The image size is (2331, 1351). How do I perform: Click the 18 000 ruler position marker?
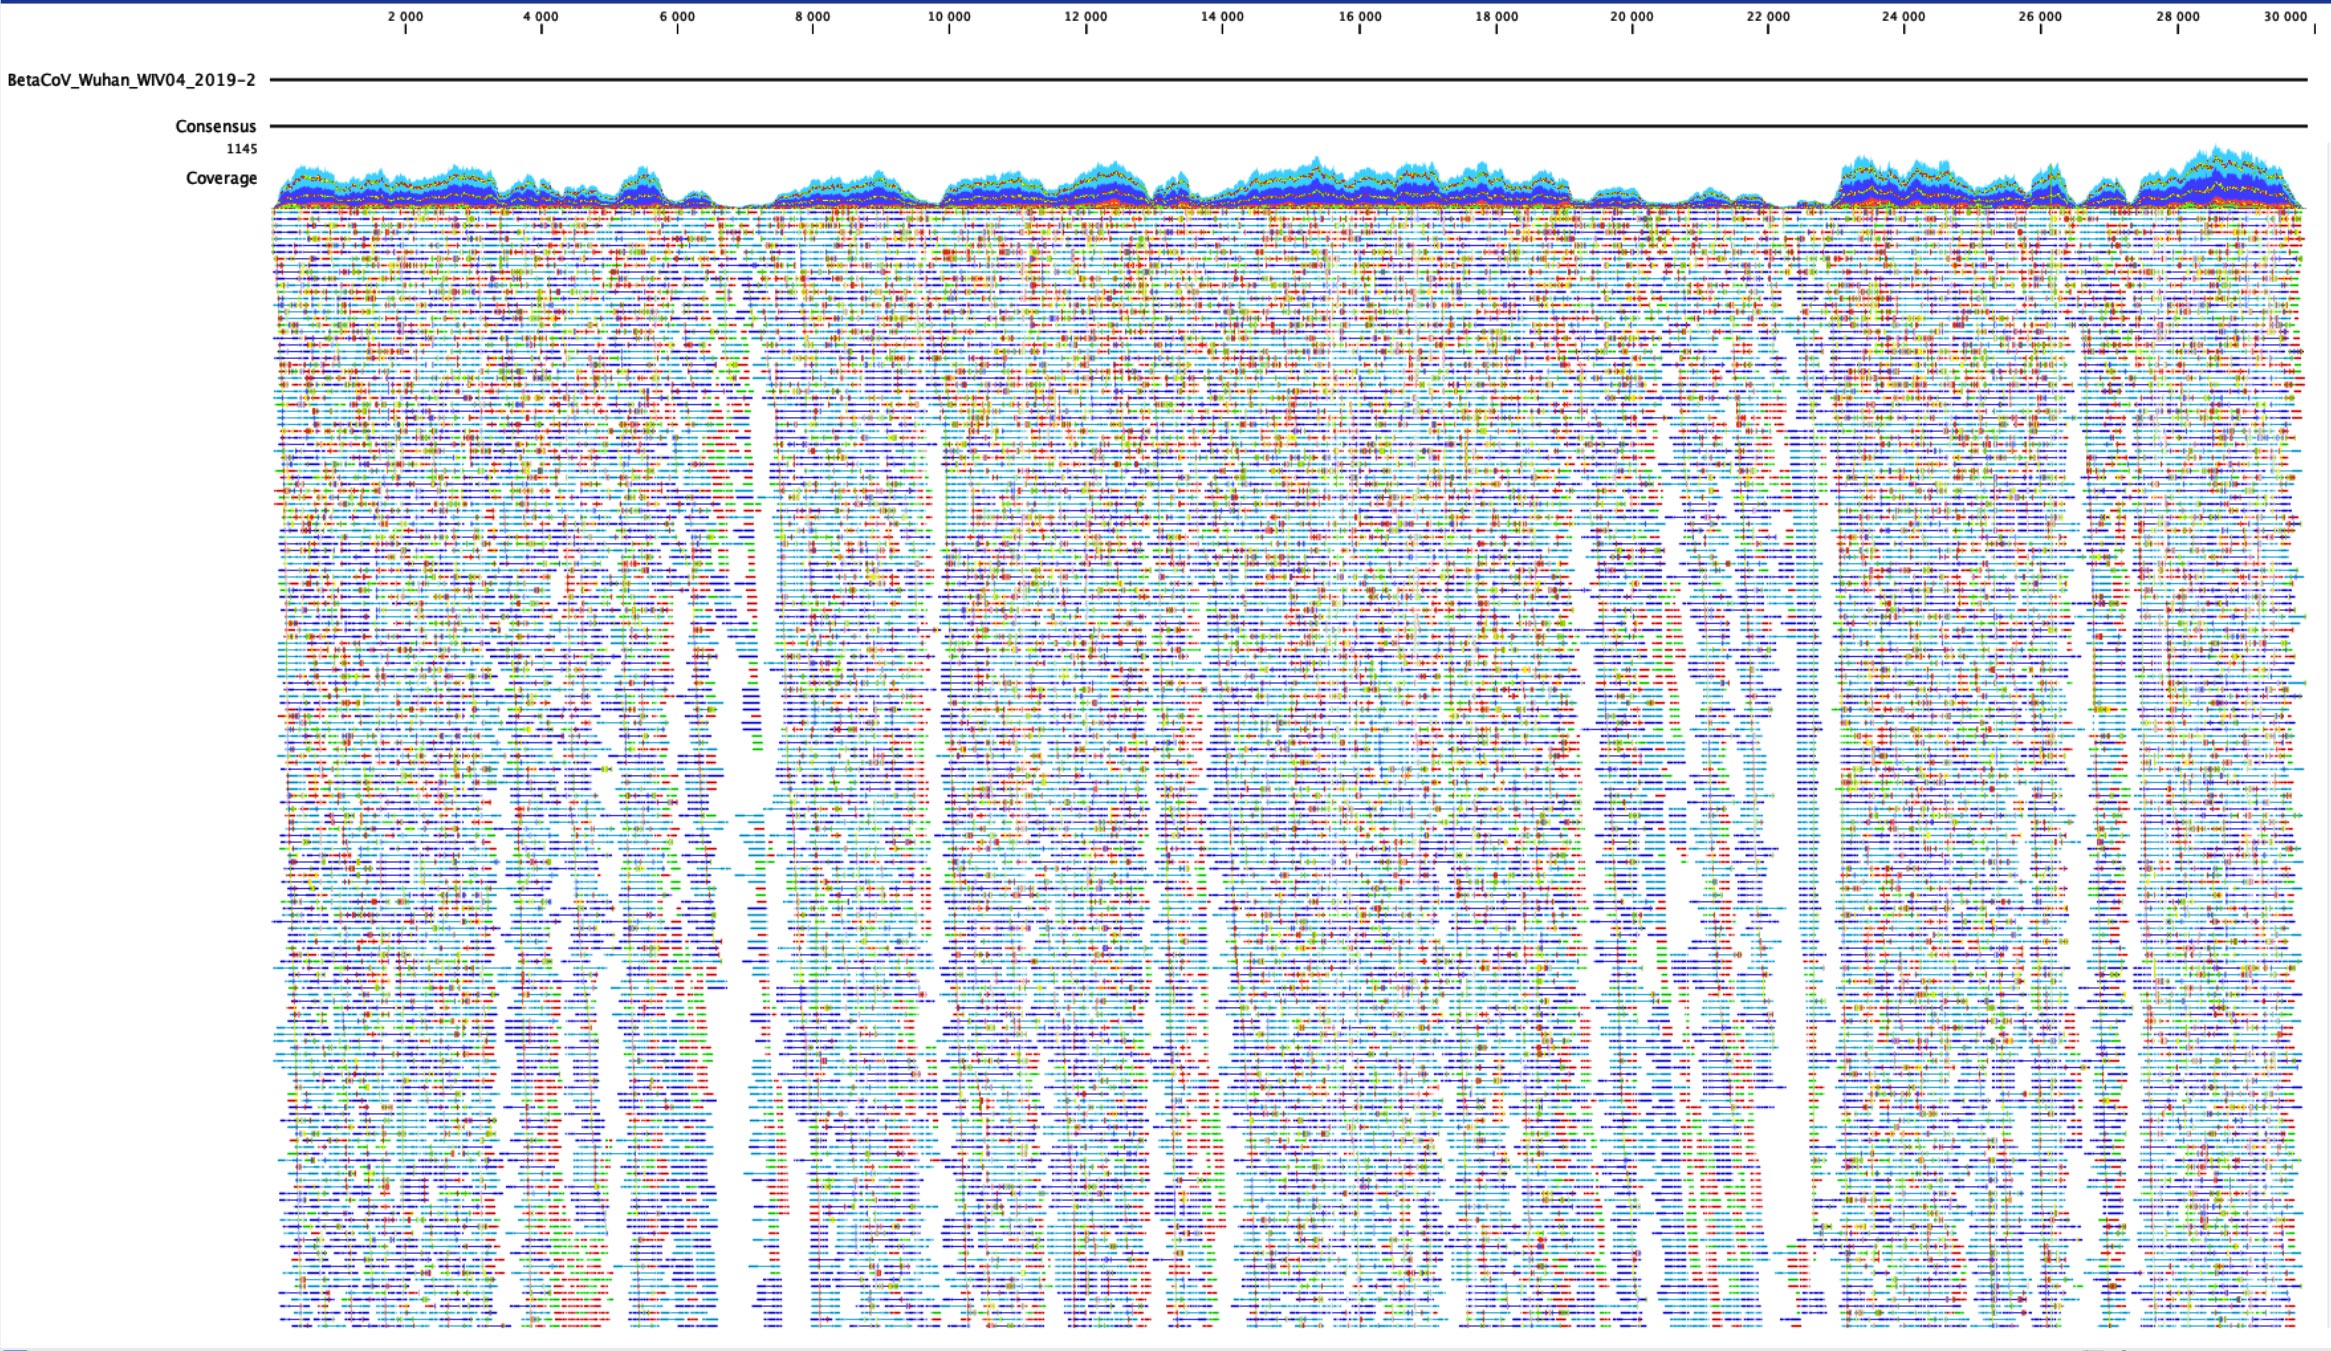(1496, 17)
